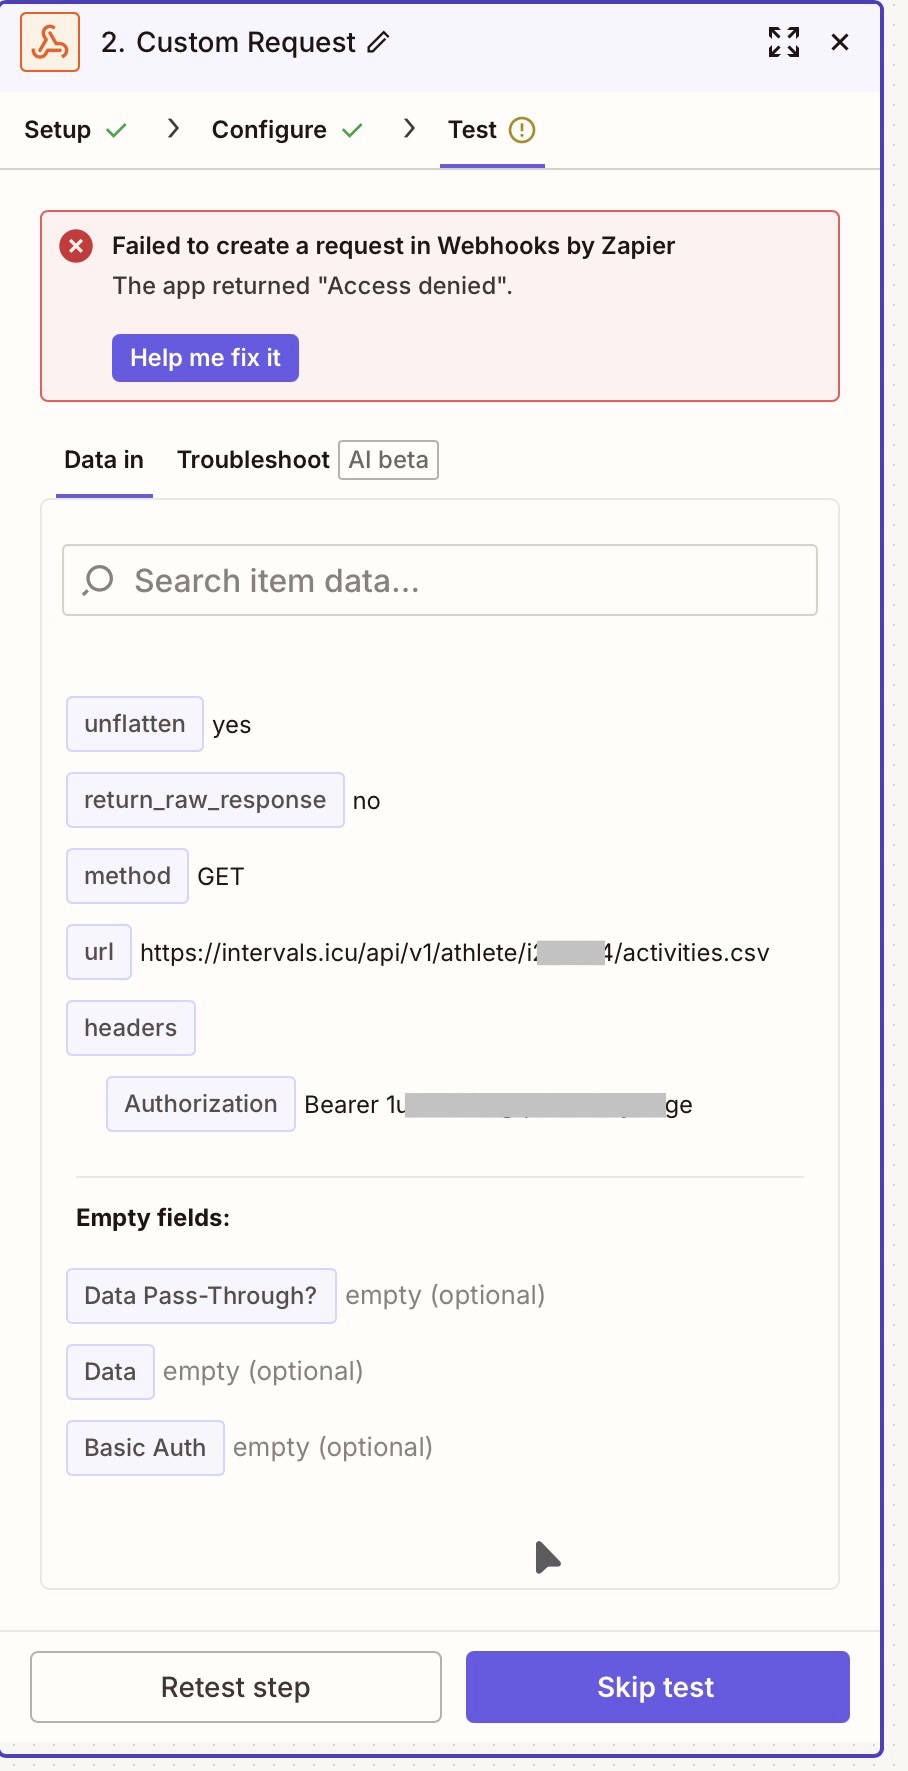Switch to the Configure tab

(x=269, y=130)
